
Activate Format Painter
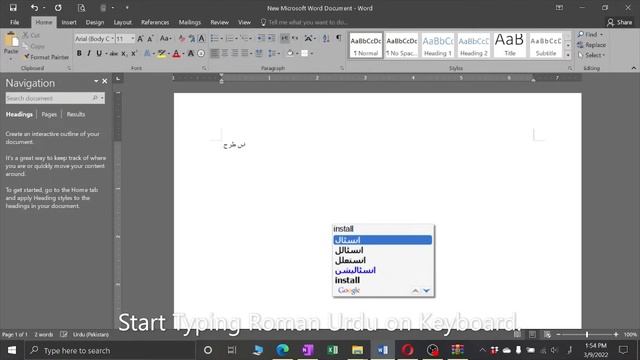pos(46,57)
